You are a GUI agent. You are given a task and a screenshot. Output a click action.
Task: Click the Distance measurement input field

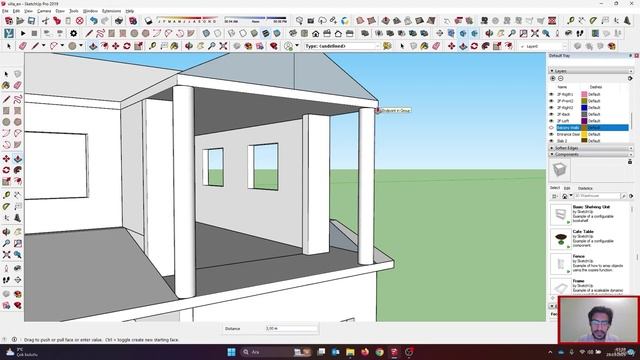pyautogui.click(x=291, y=328)
